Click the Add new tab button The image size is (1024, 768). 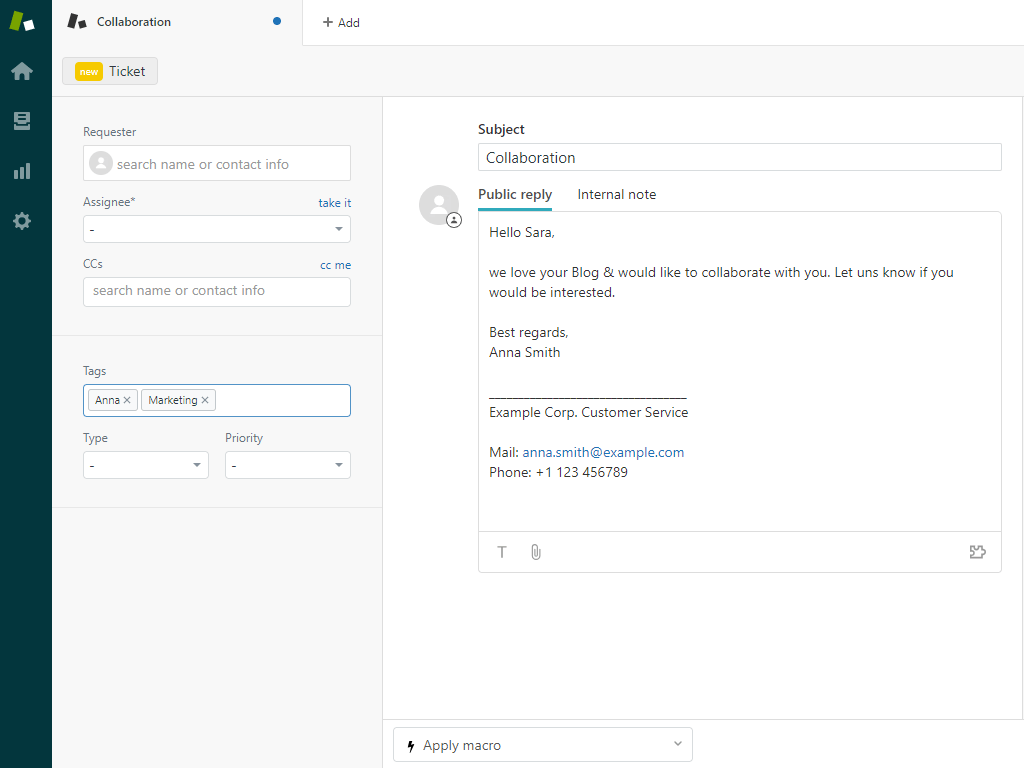pos(341,22)
